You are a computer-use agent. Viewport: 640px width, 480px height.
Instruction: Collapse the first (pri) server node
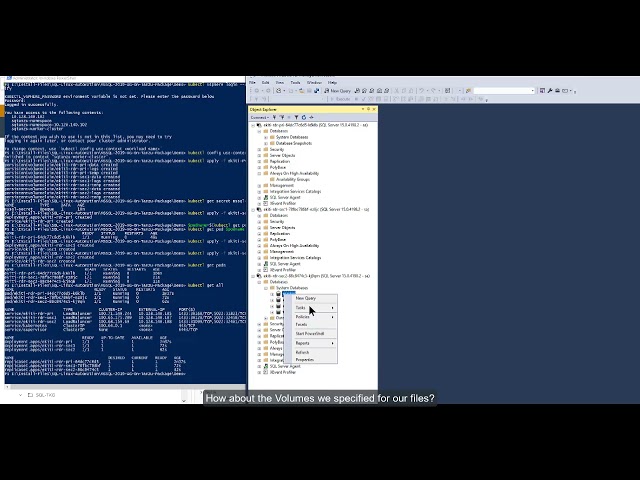click(253, 125)
